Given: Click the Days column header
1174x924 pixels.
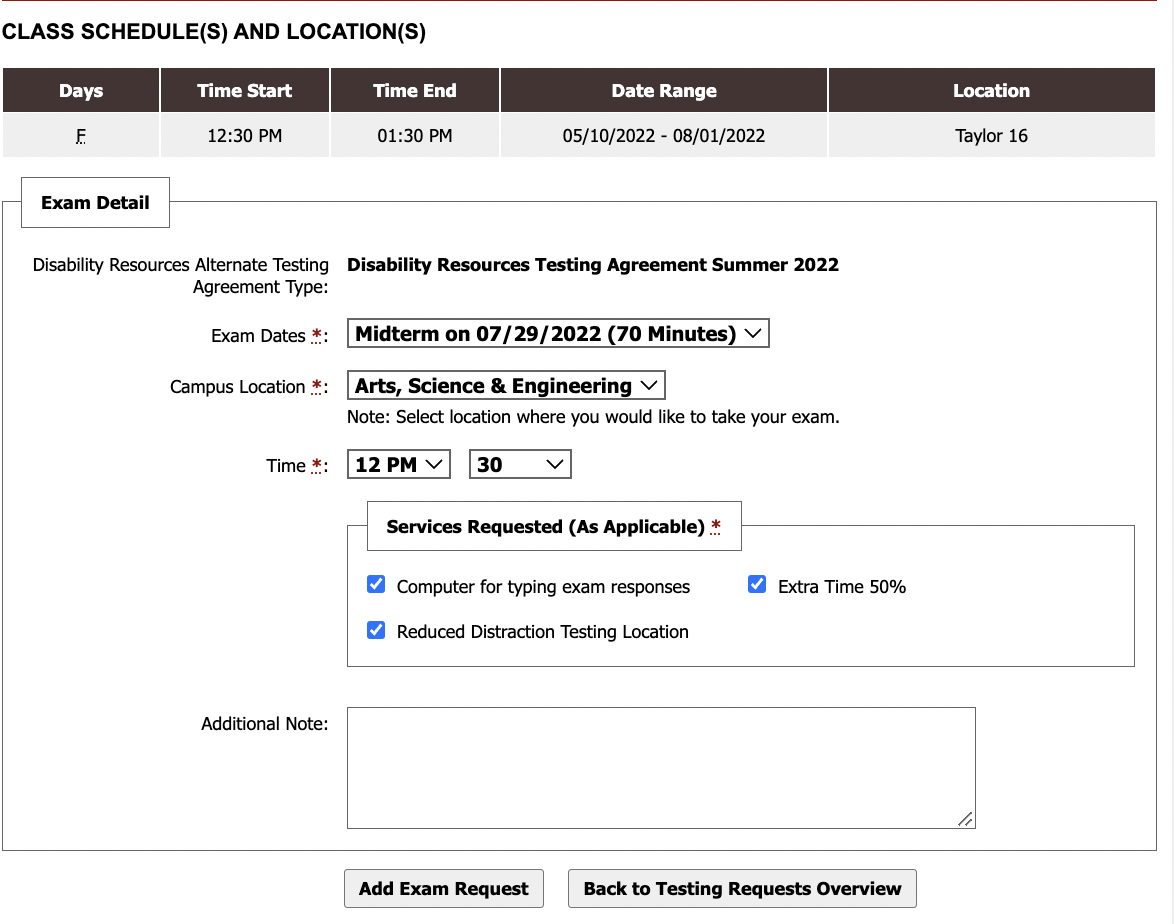Looking at the screenshot, I should coord(81,91).
